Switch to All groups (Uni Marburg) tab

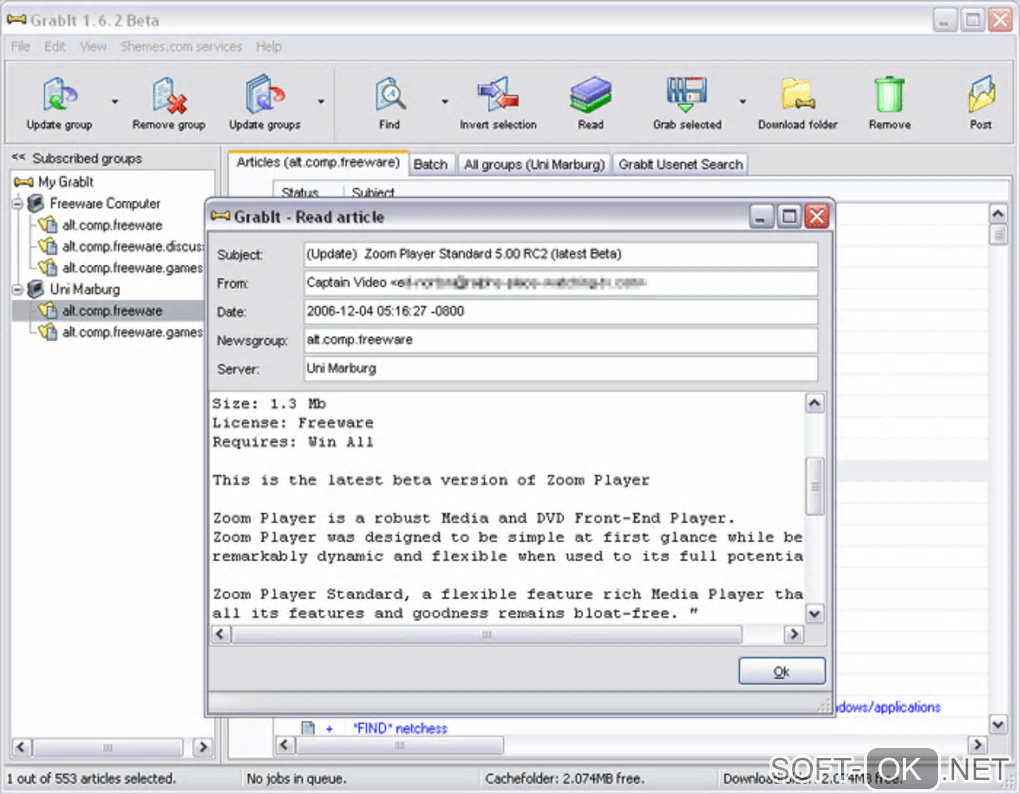(534, 165)
